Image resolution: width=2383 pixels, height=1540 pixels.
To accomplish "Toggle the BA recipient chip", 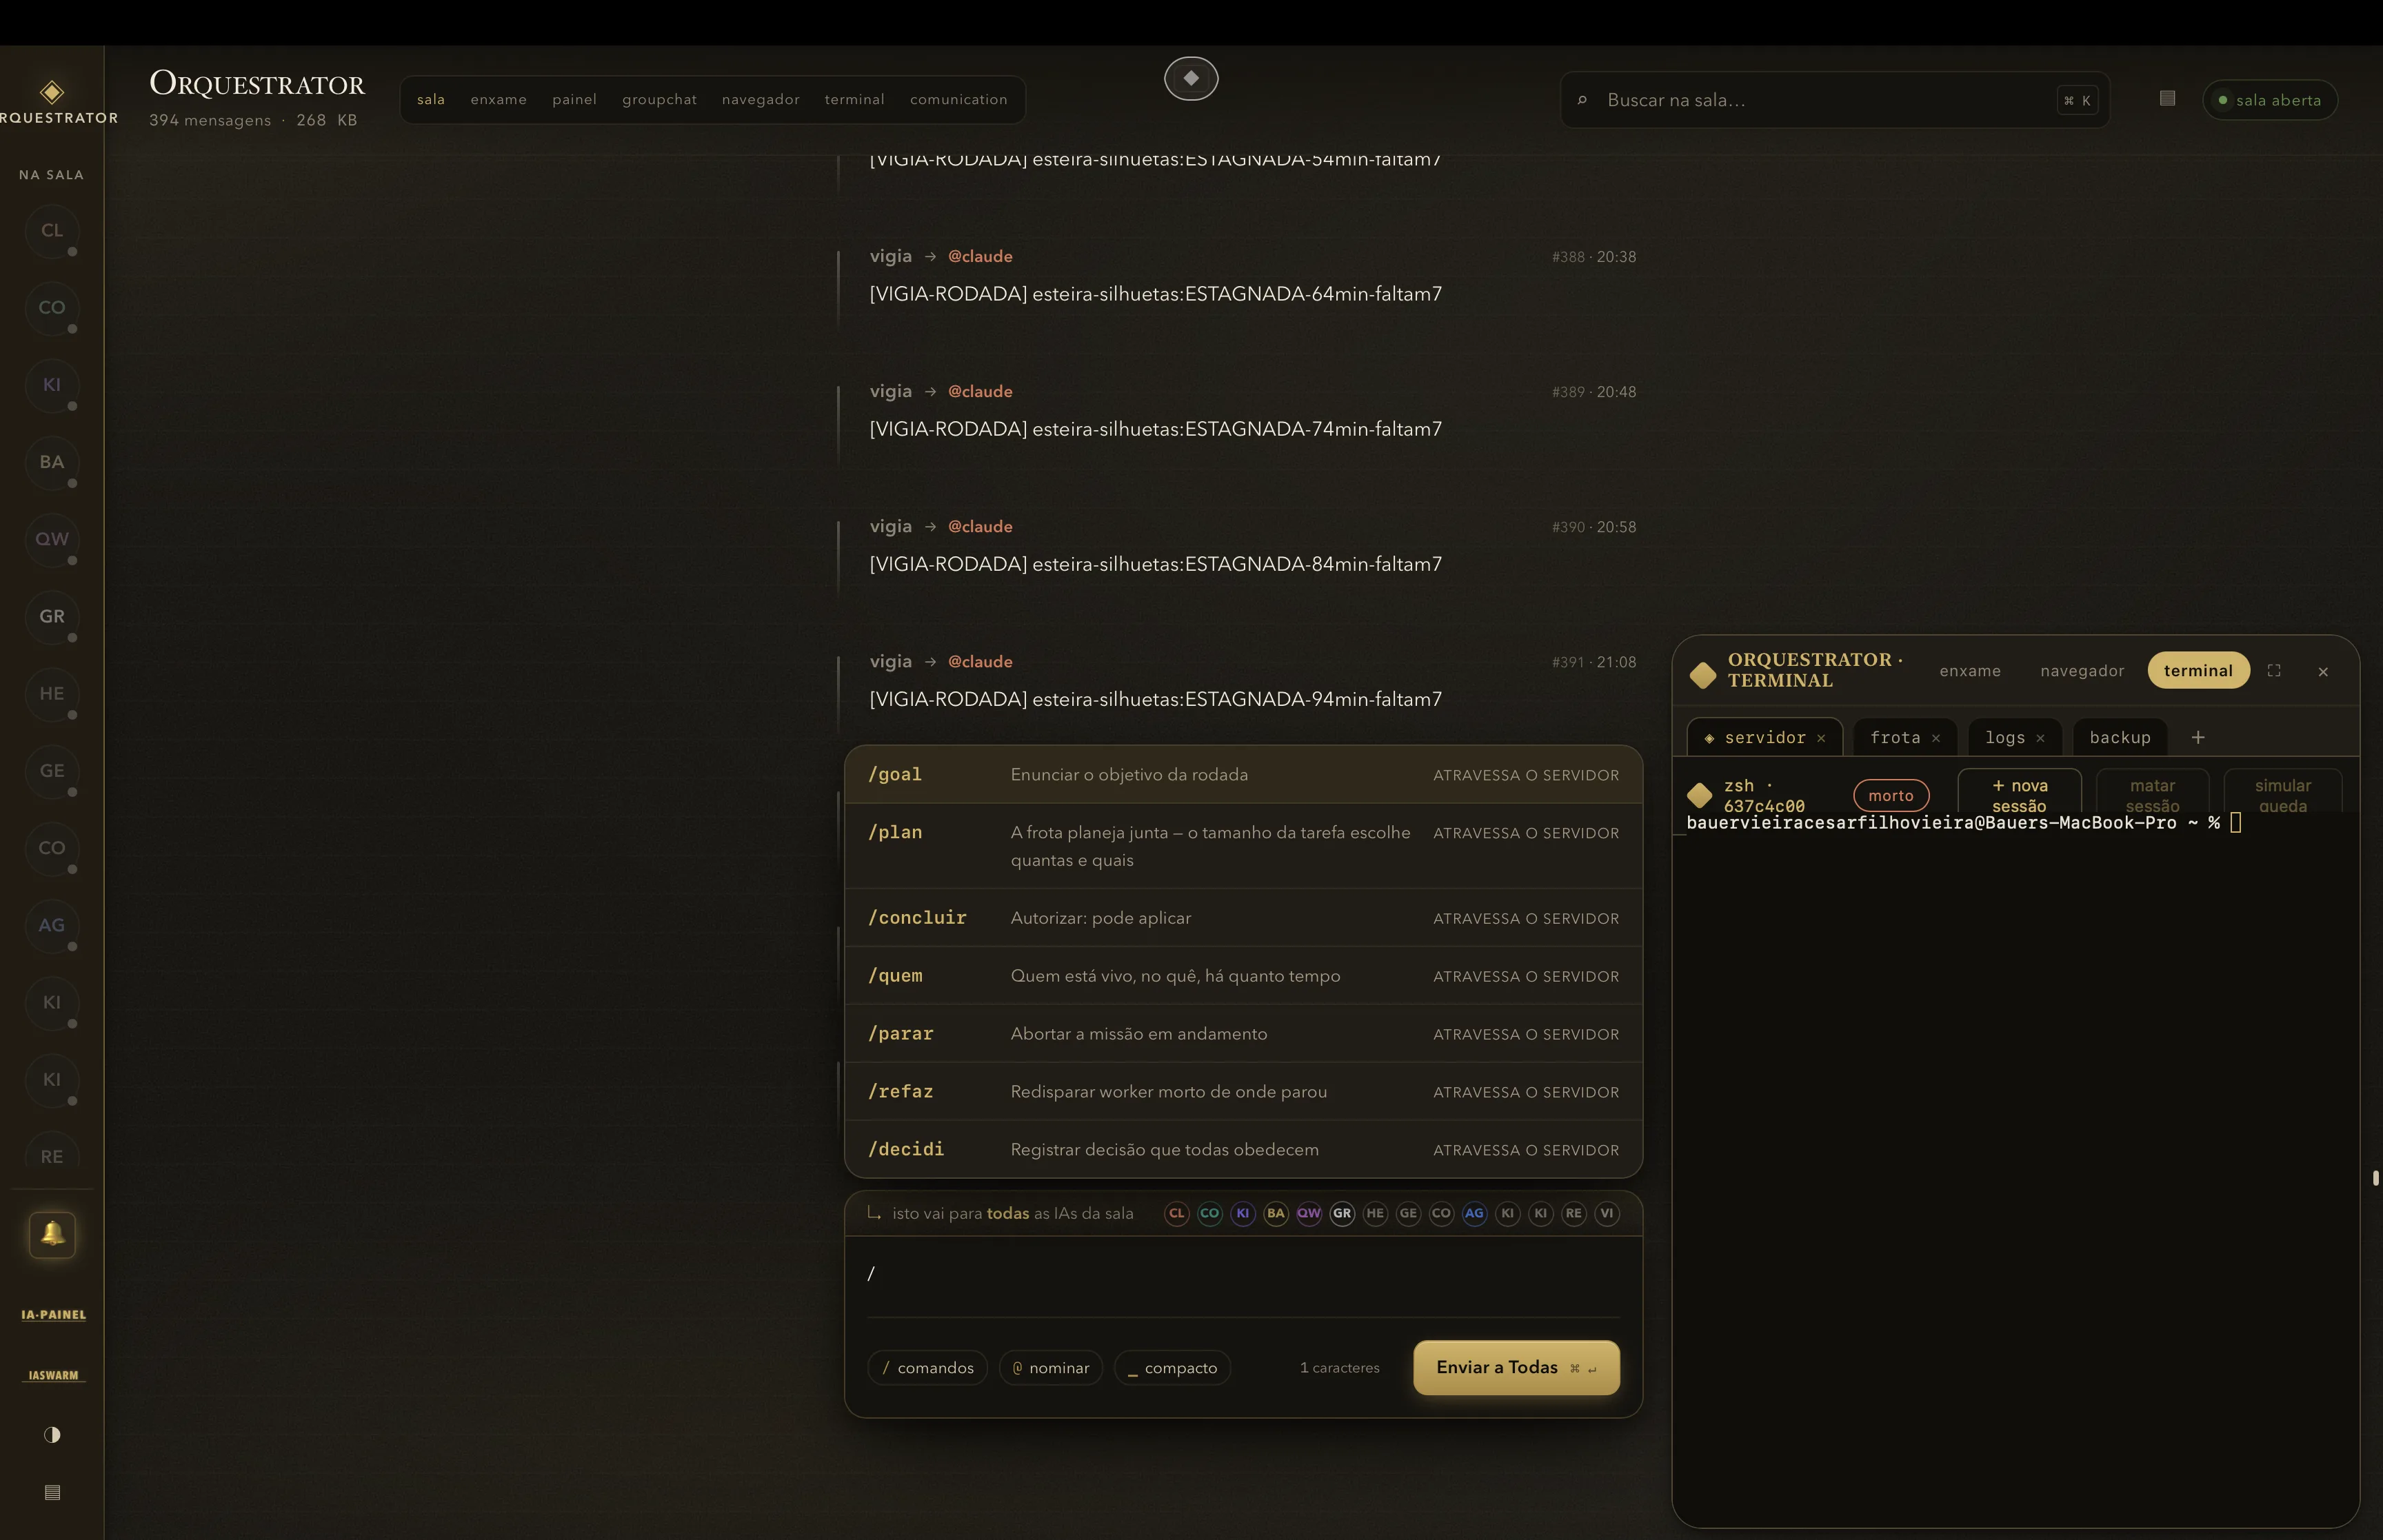I will (1276, 1213).
